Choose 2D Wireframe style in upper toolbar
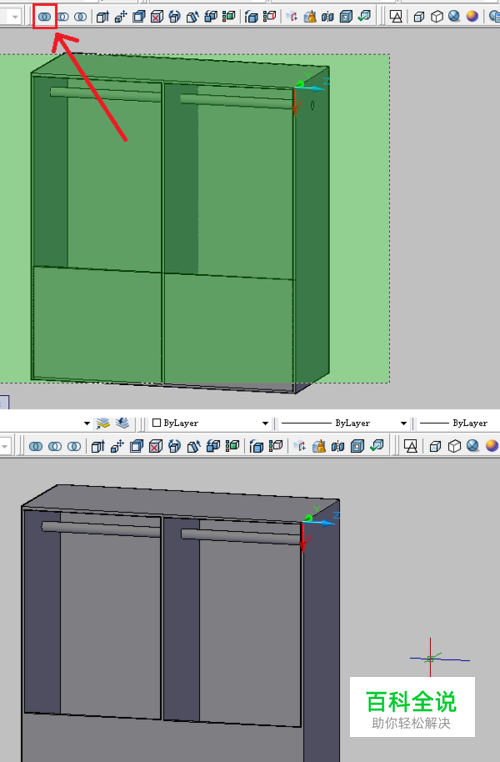The image size is (500, 762). pyautogui.click(x=397, y=17)
